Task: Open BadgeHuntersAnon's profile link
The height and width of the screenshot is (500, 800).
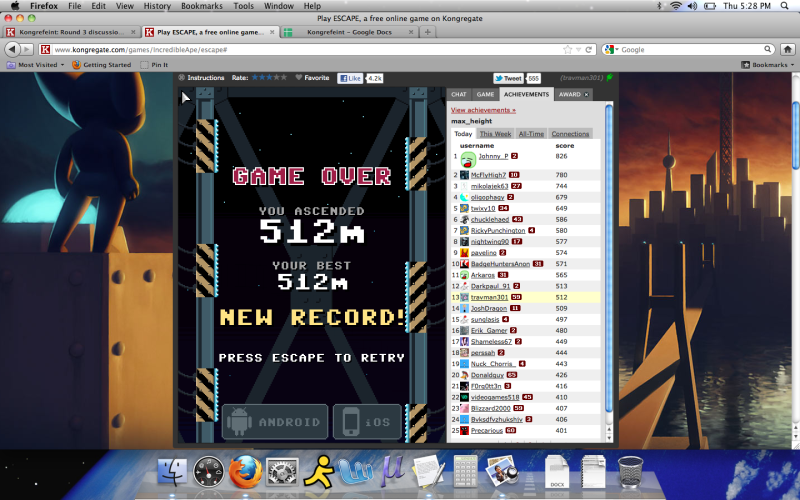Action: 500,264
